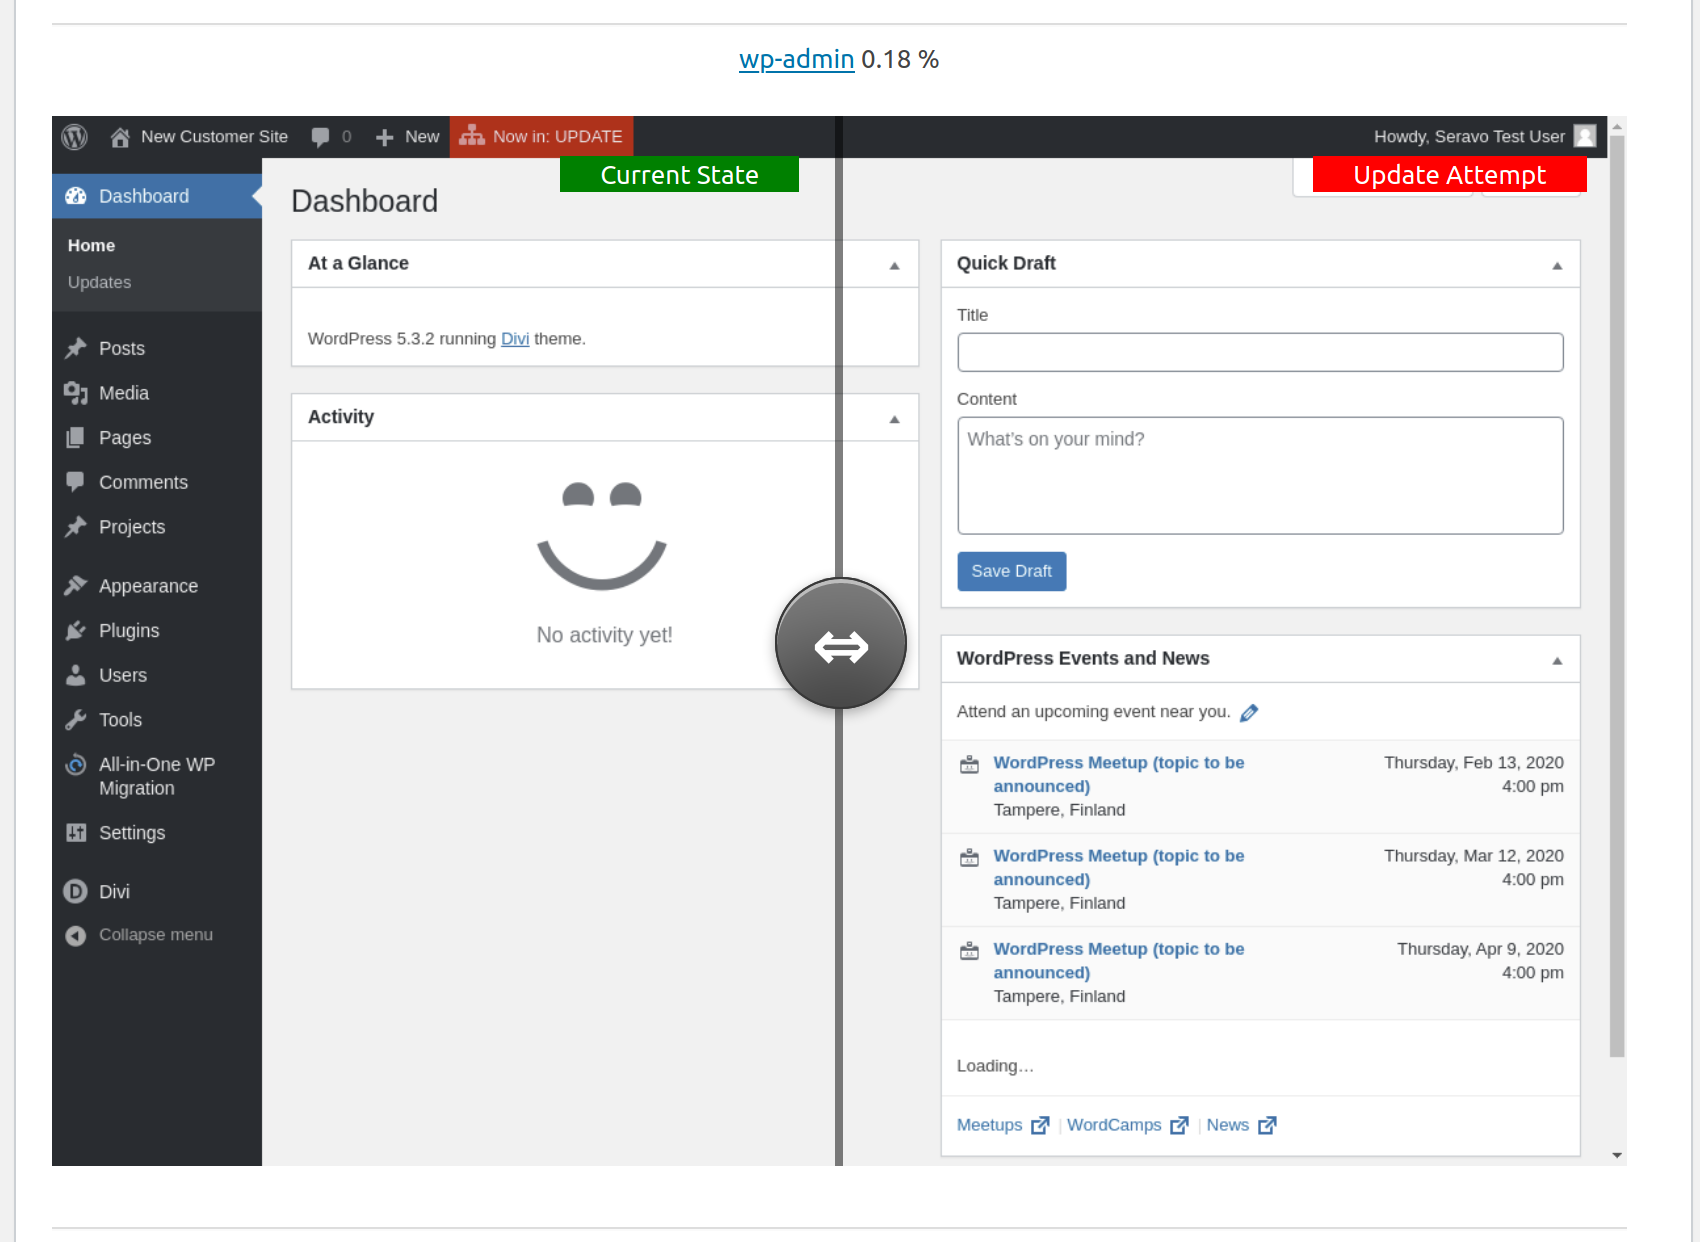Open the Plugins menu
1700x1242 pixels.
coord(157,631)
